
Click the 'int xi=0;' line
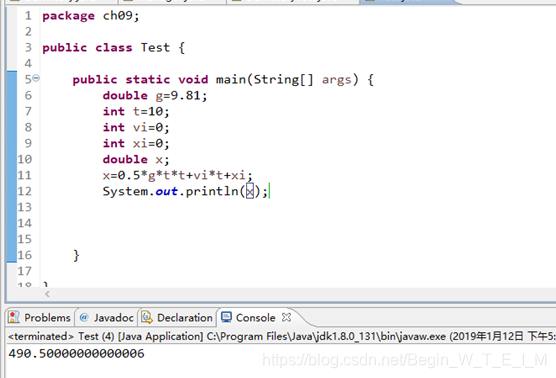pyautogui.click(x=136, y=144)
